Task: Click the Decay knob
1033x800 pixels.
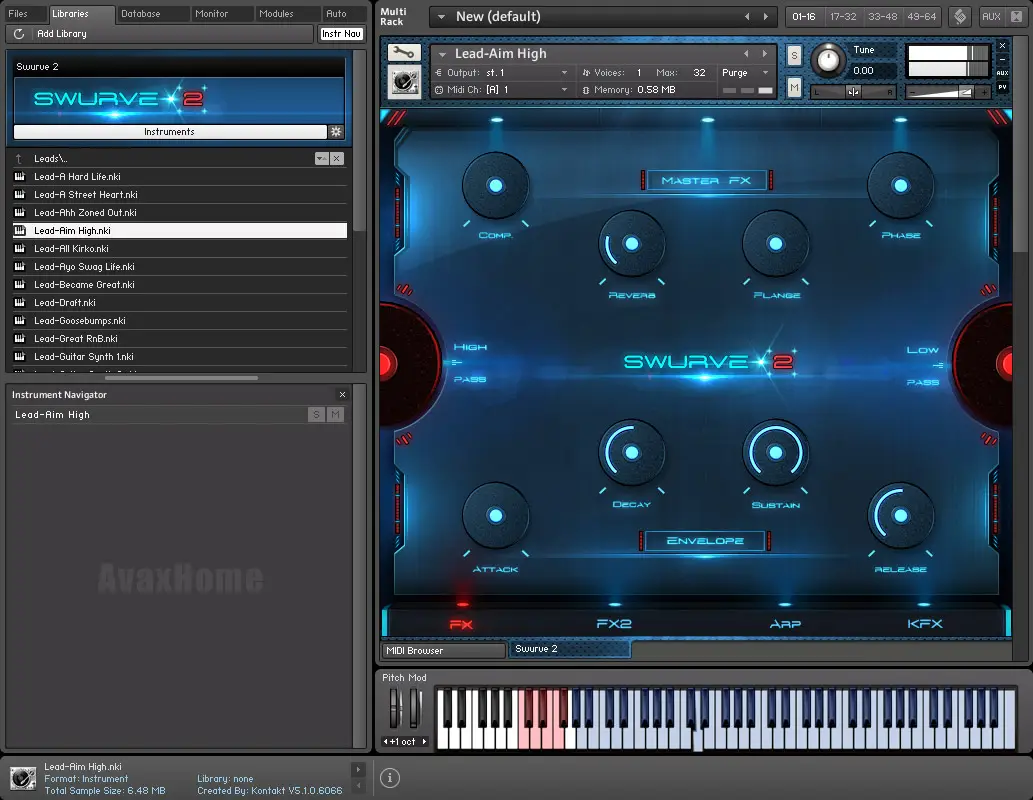Action: [631, 453]
